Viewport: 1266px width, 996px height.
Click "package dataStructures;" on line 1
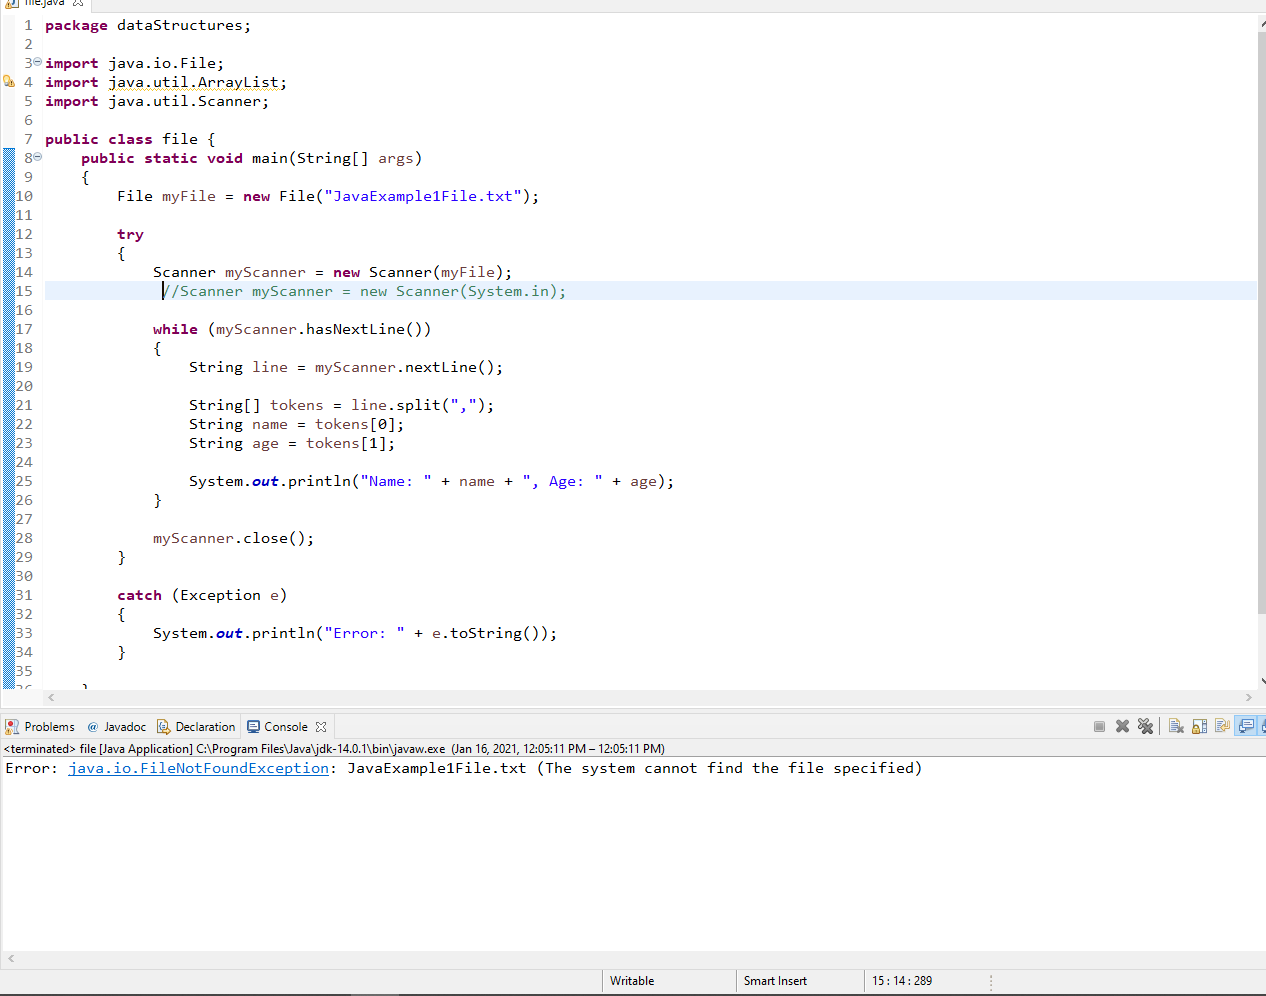tap(148, 25)
